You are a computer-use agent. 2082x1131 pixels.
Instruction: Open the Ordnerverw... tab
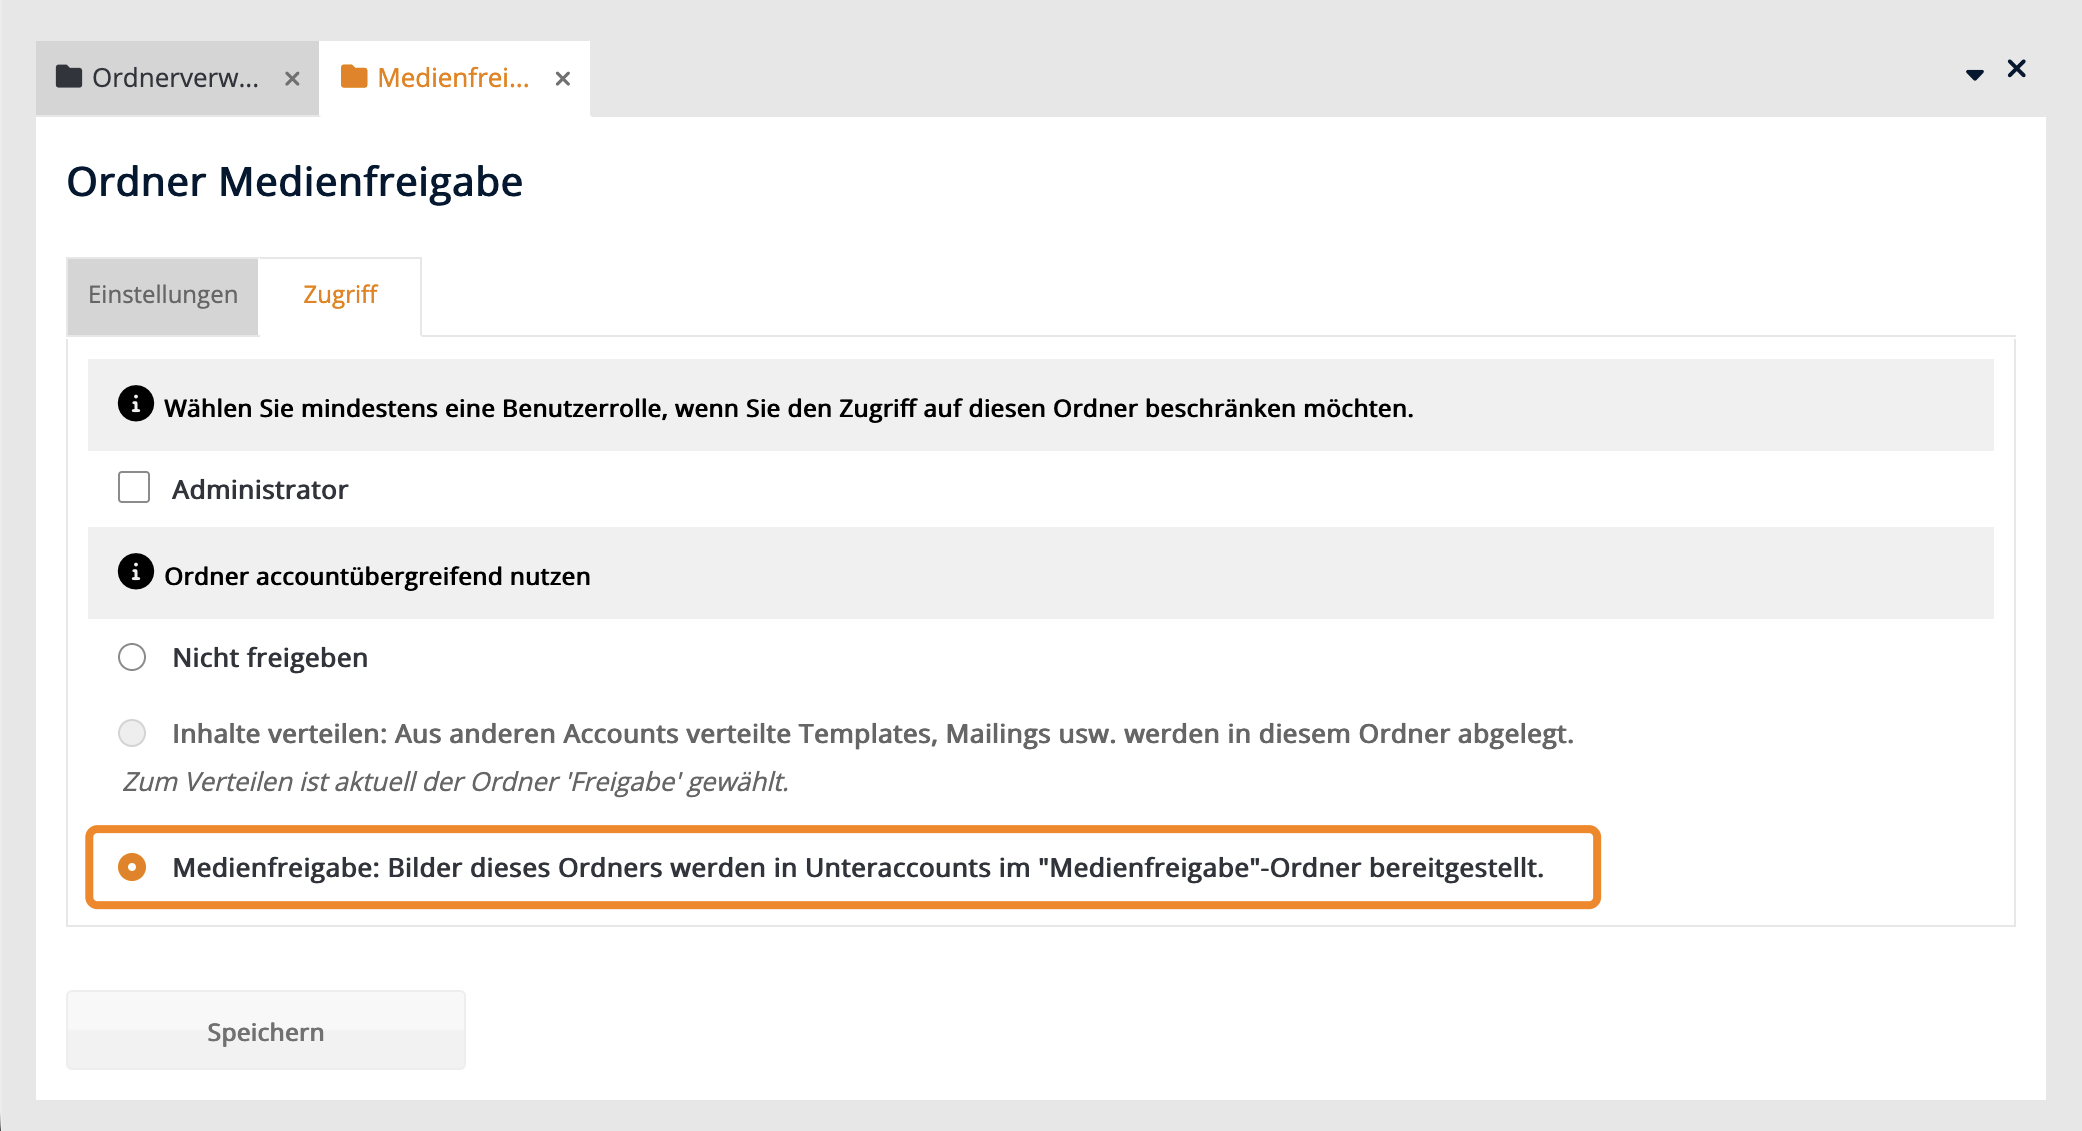pos(175,78)
